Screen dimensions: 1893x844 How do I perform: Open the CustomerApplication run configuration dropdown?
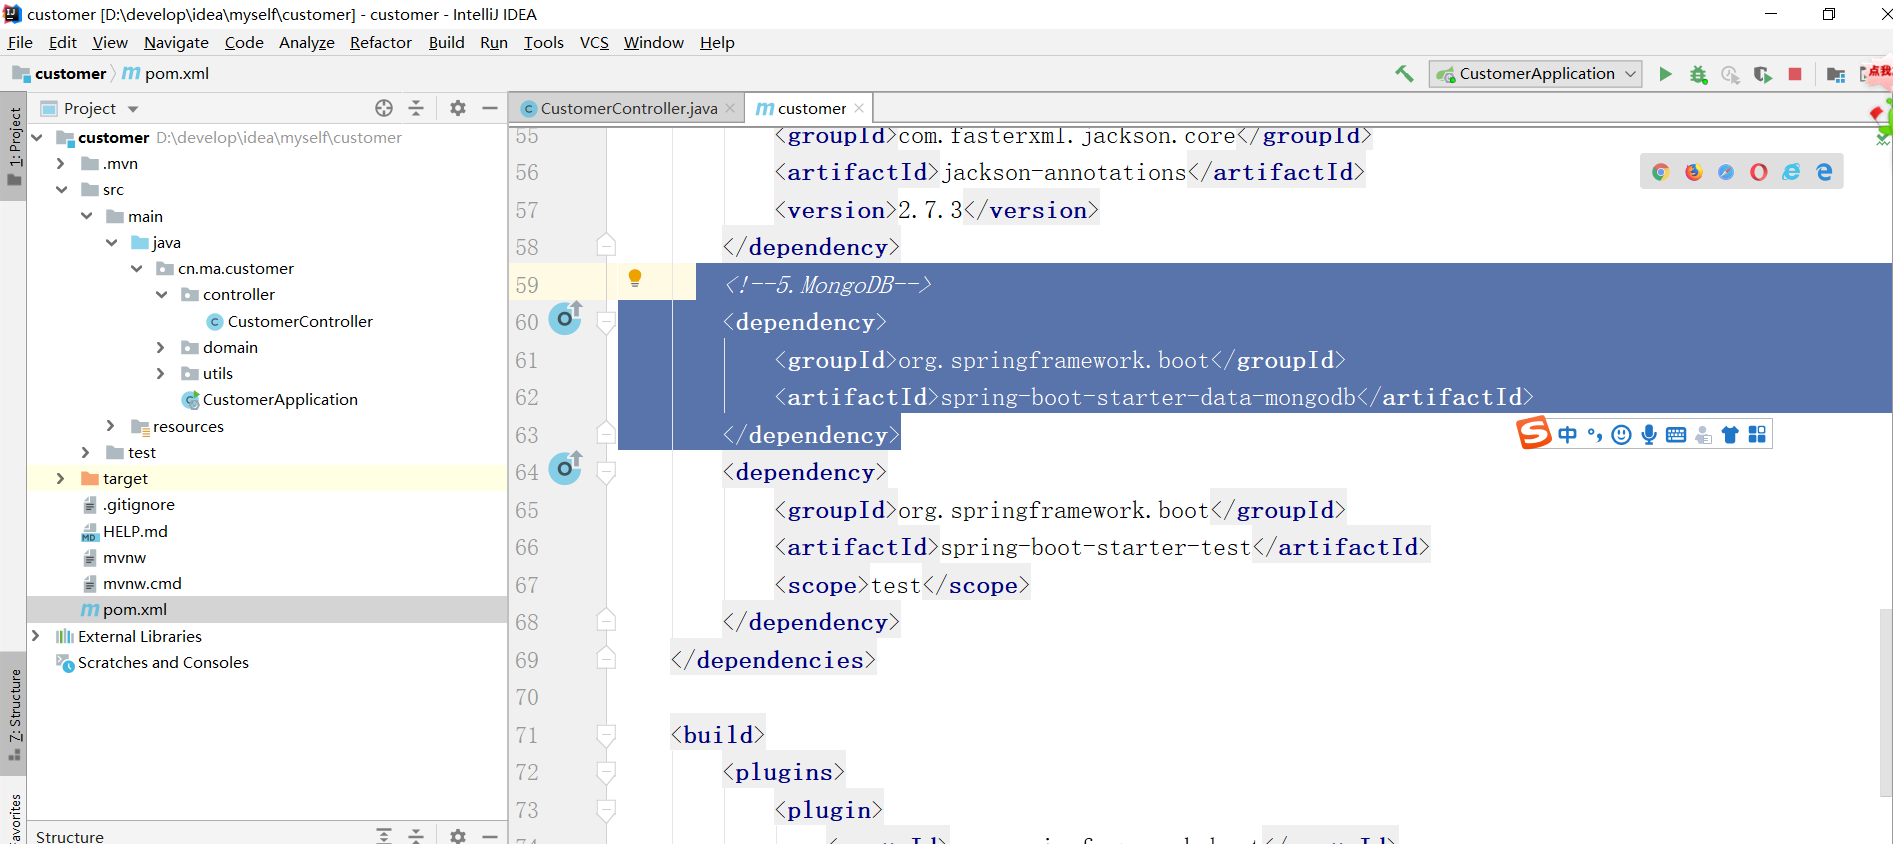[x=1536, y=74]
